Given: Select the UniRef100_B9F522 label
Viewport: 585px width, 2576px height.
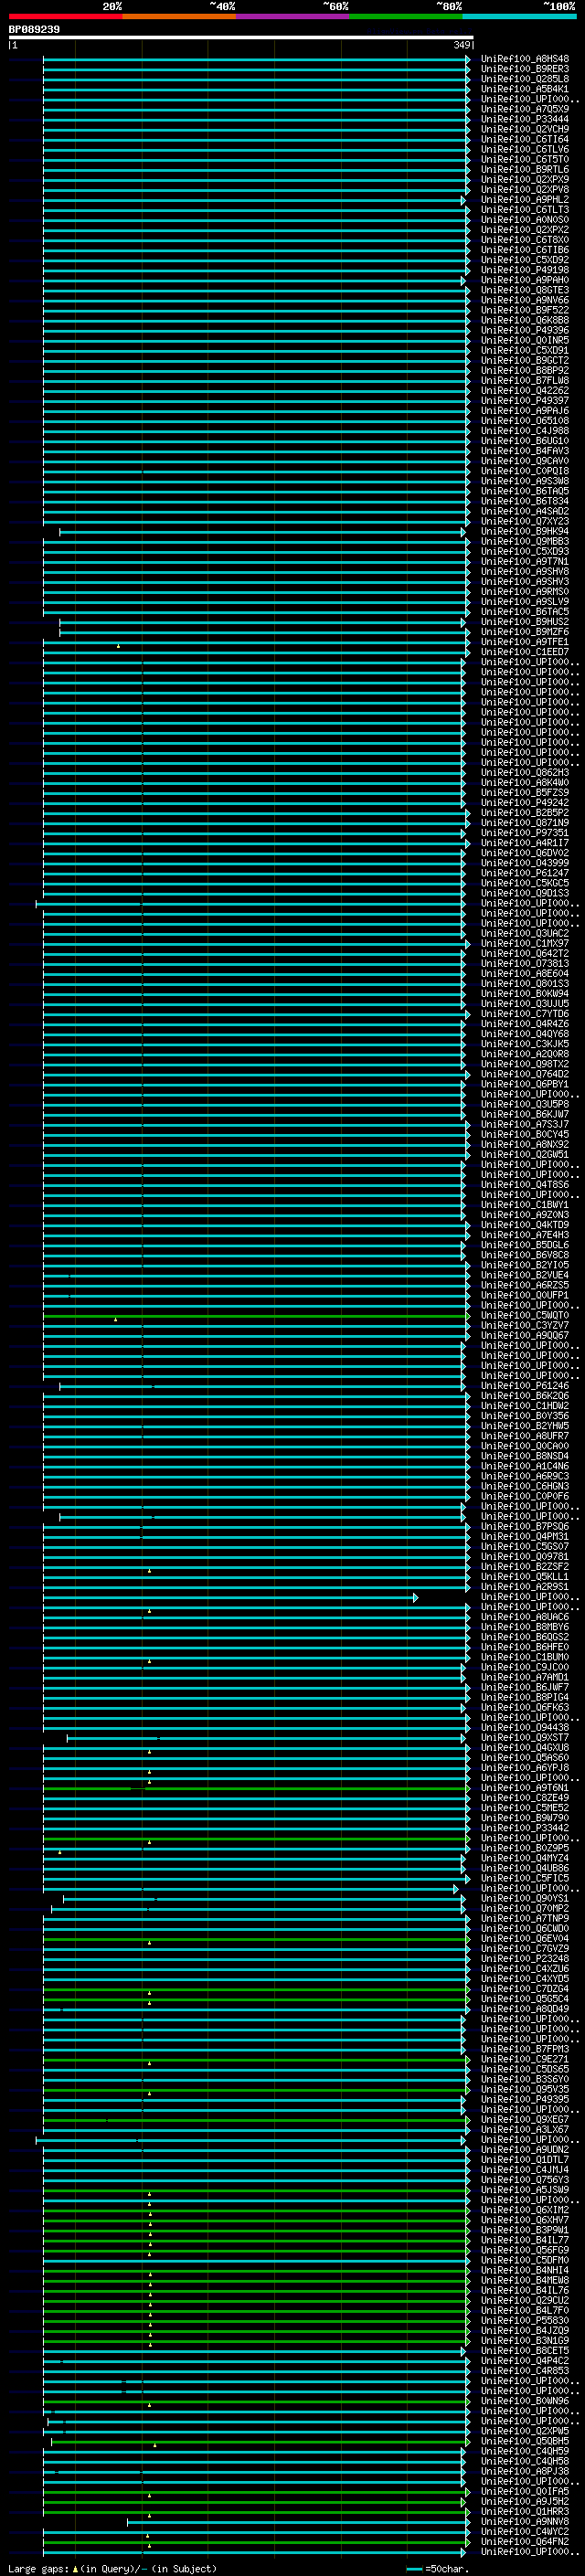Looking at the screenshot, I should click(x=525, y=310).
